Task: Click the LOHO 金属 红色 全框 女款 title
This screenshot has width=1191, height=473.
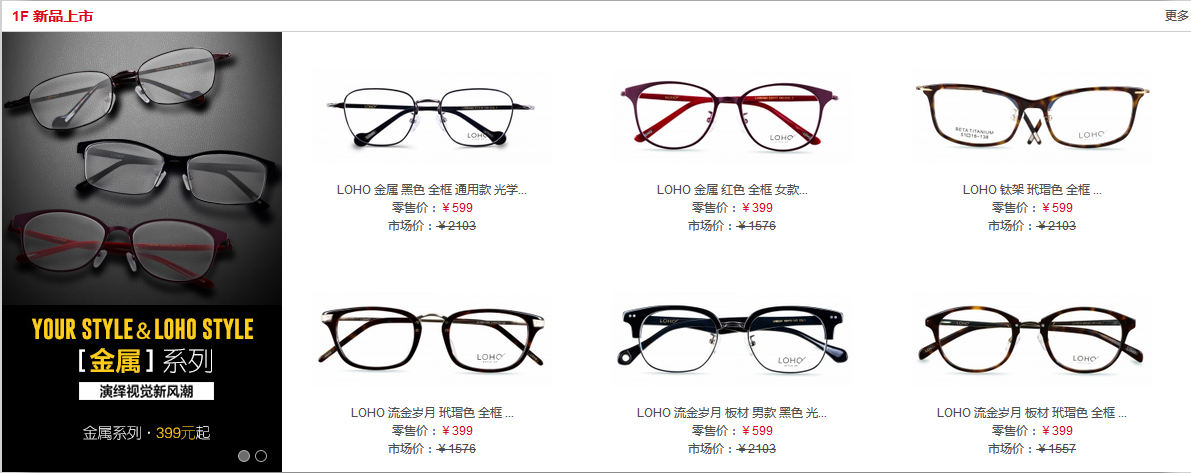Action: coord(732,190)
